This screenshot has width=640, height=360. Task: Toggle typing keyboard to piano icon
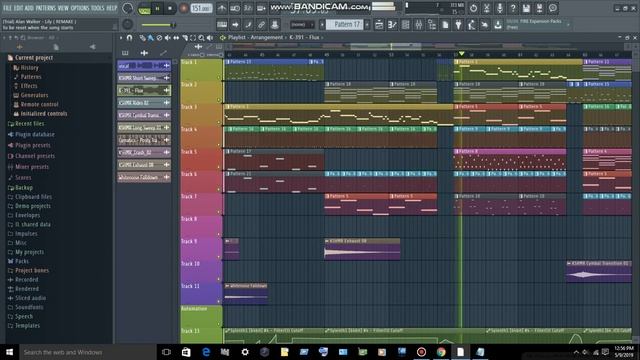[x=222, y=24]
